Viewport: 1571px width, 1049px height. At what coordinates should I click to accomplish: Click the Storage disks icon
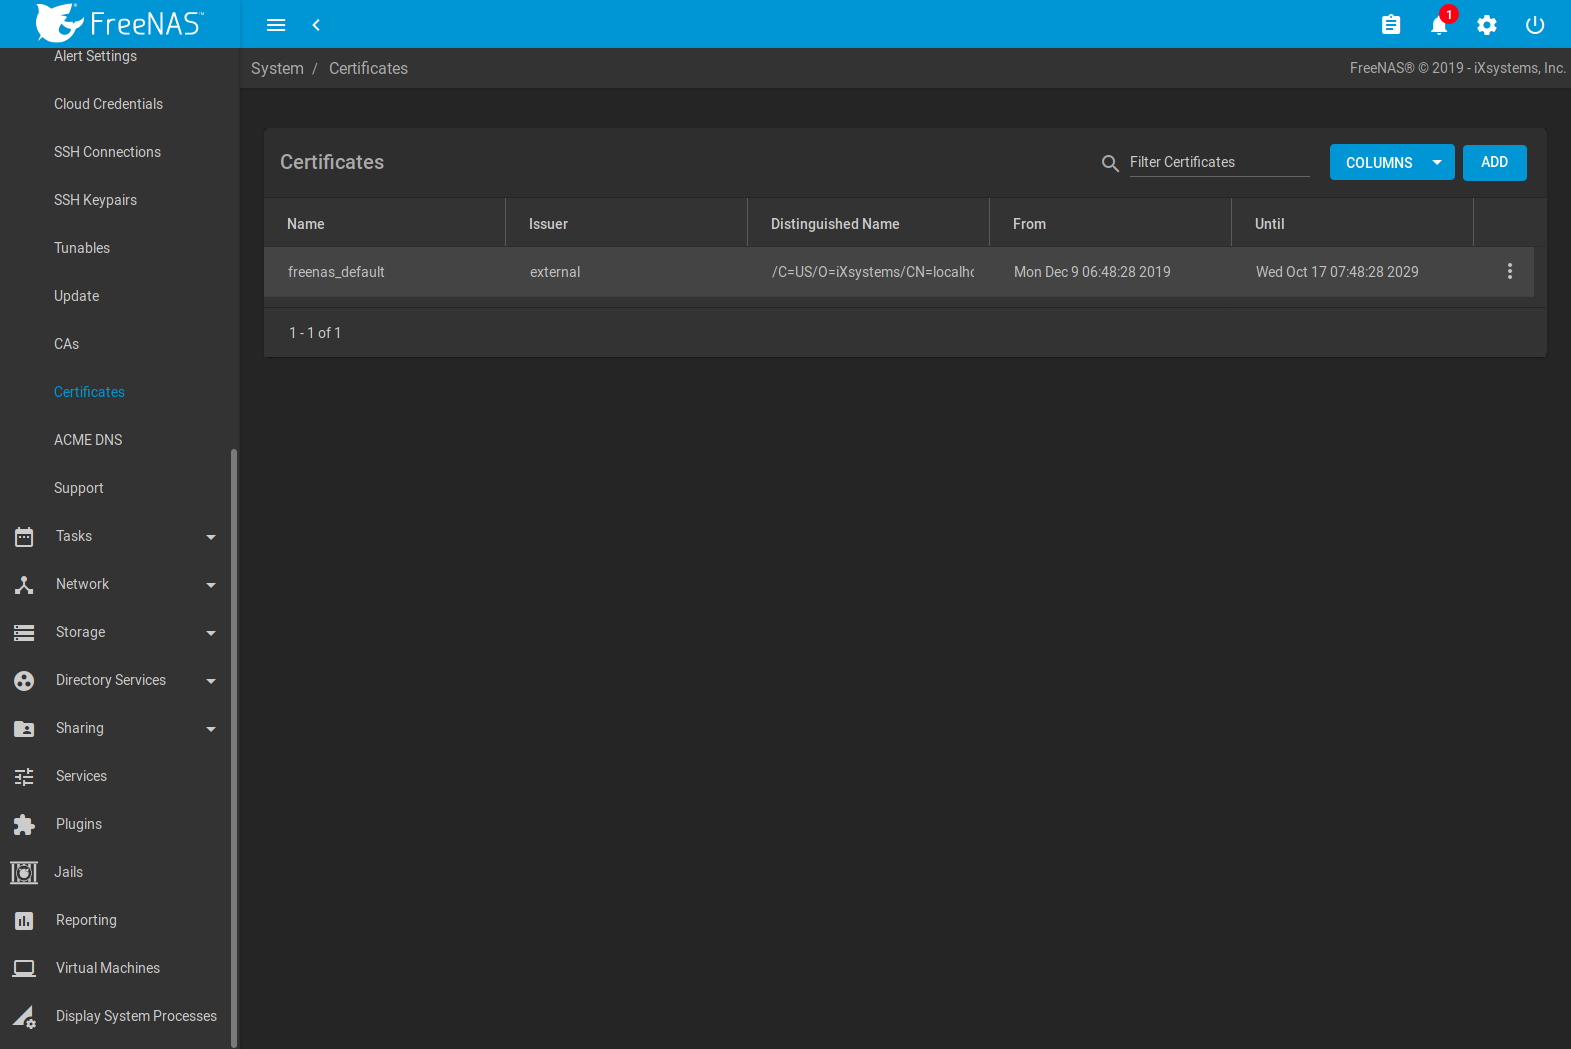click(24, 633)
